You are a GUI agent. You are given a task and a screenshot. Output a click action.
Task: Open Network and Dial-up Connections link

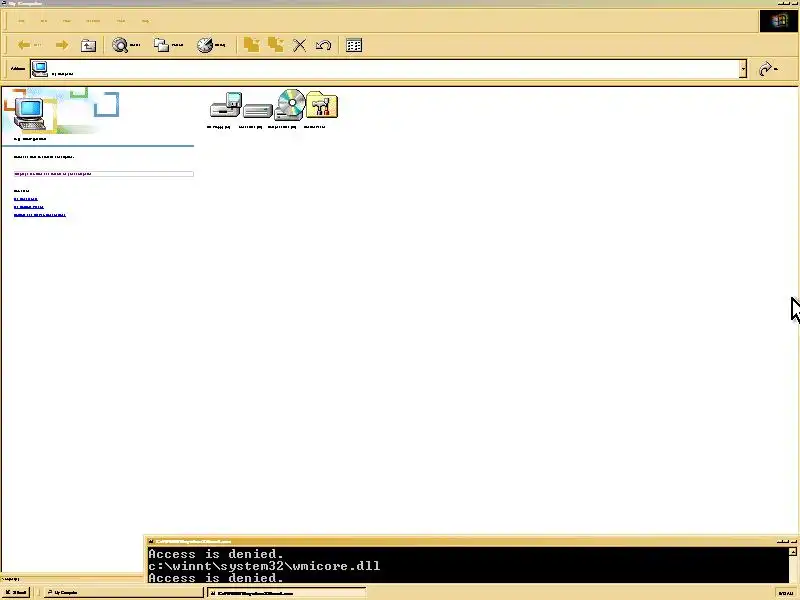click(x=40, y=215)
